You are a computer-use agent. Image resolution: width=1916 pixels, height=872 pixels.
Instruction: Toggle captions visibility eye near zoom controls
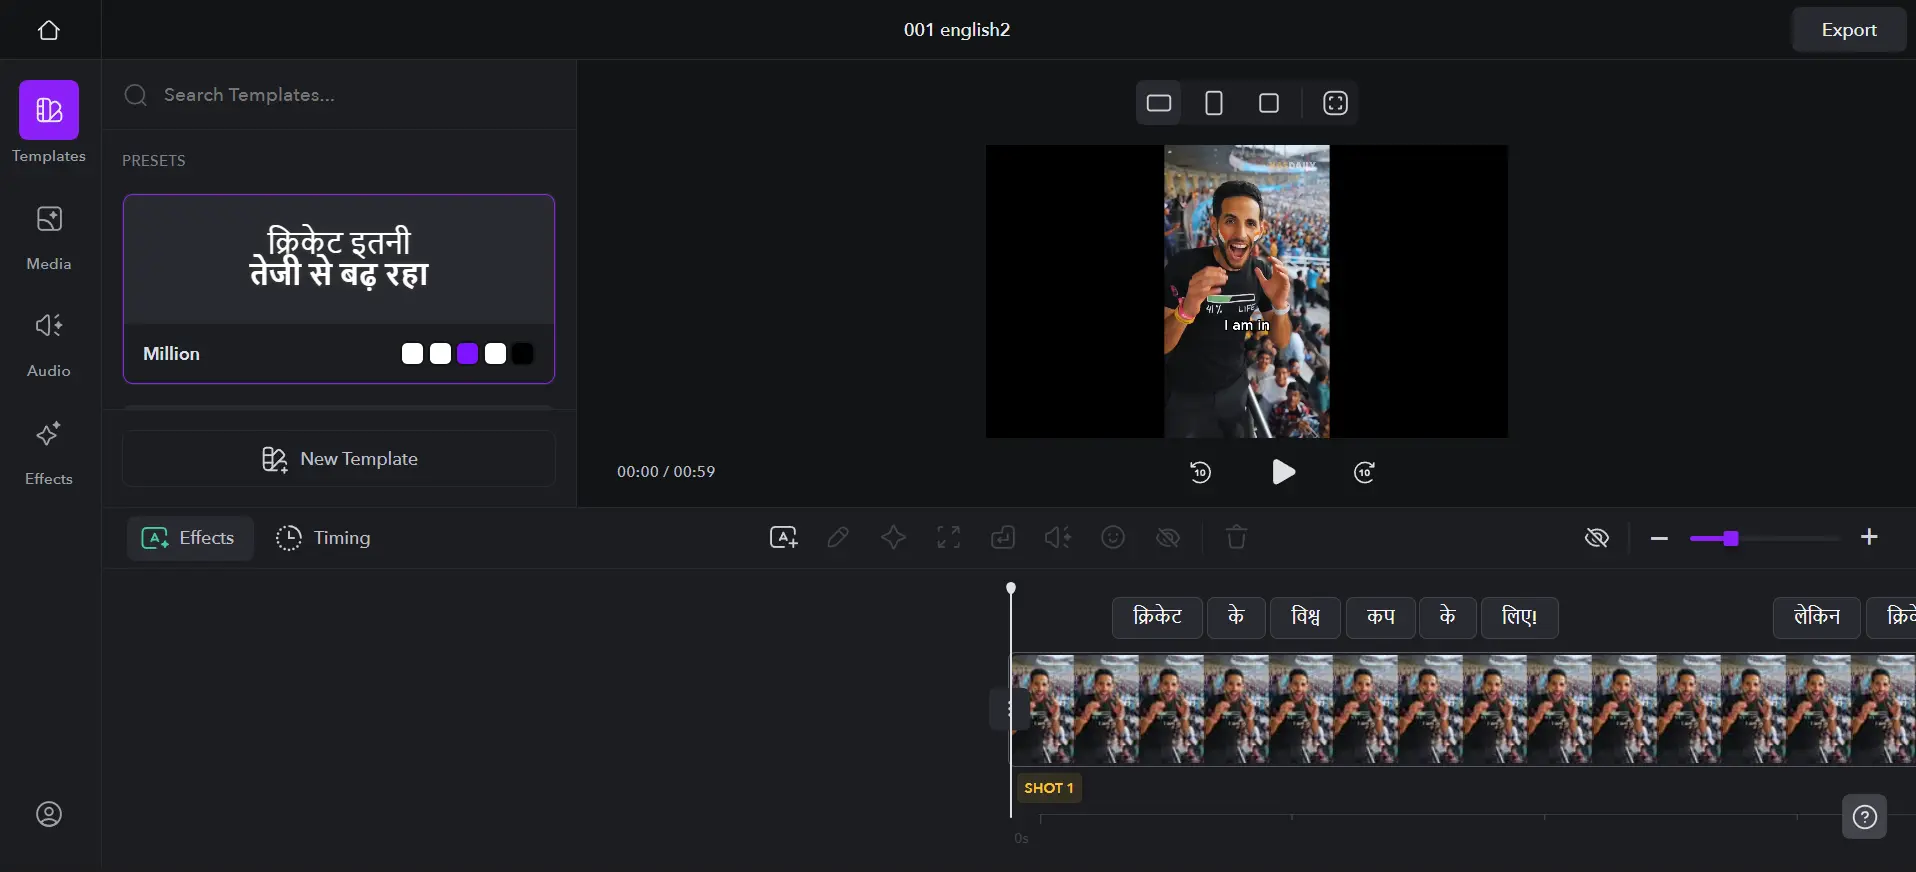click(1597, 538)
